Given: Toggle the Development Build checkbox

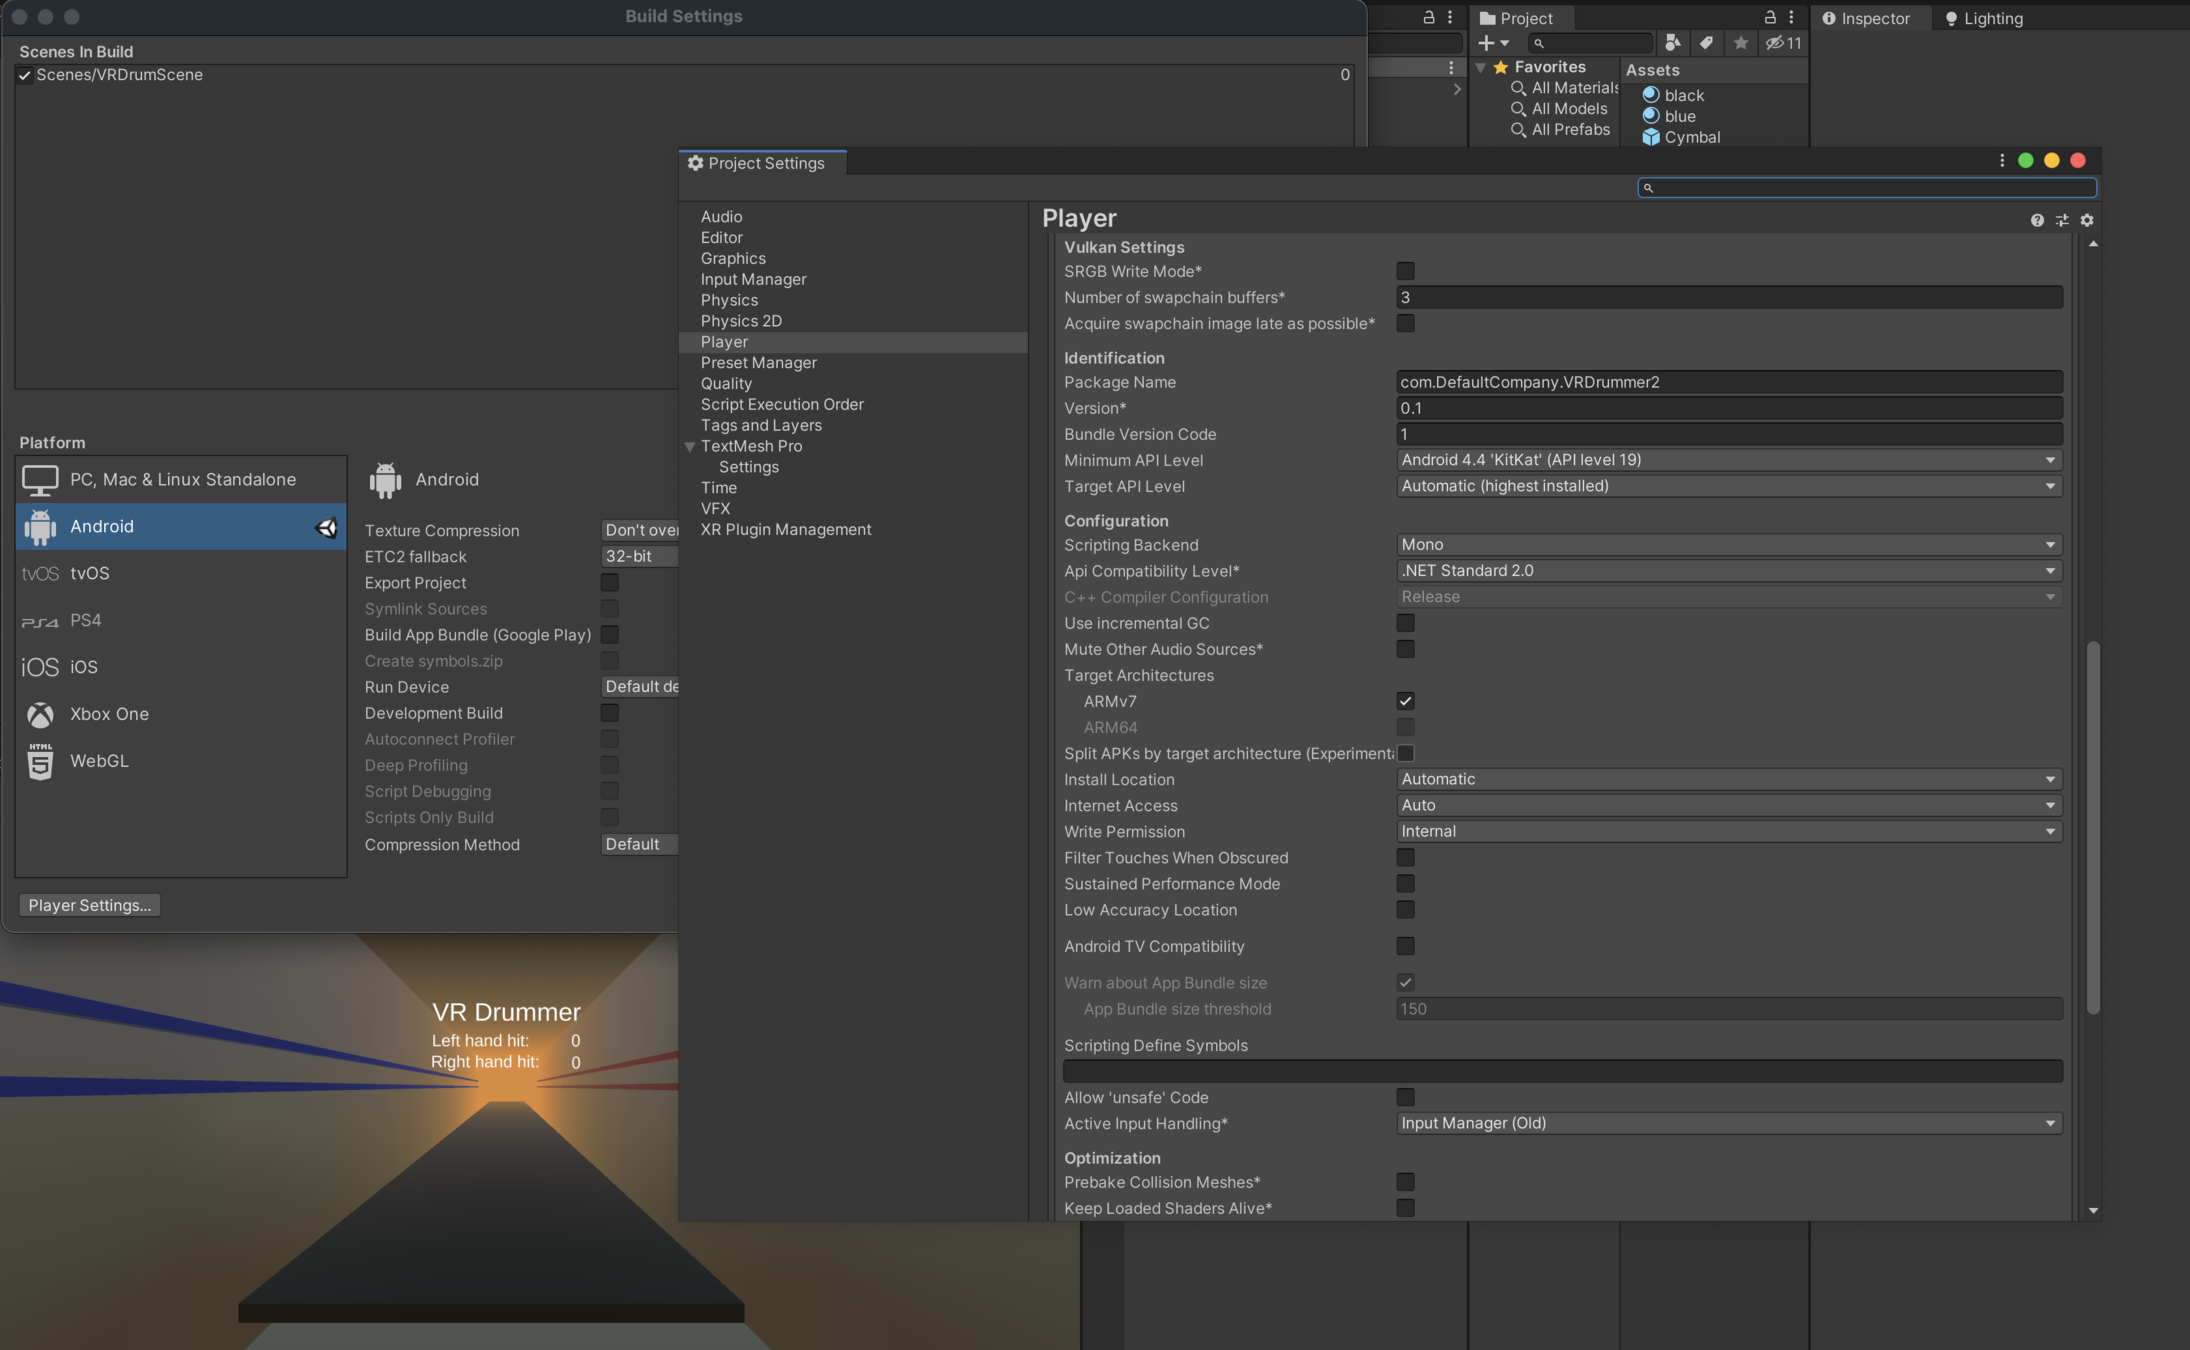Looking at the screenshot, I should (609, 713).
